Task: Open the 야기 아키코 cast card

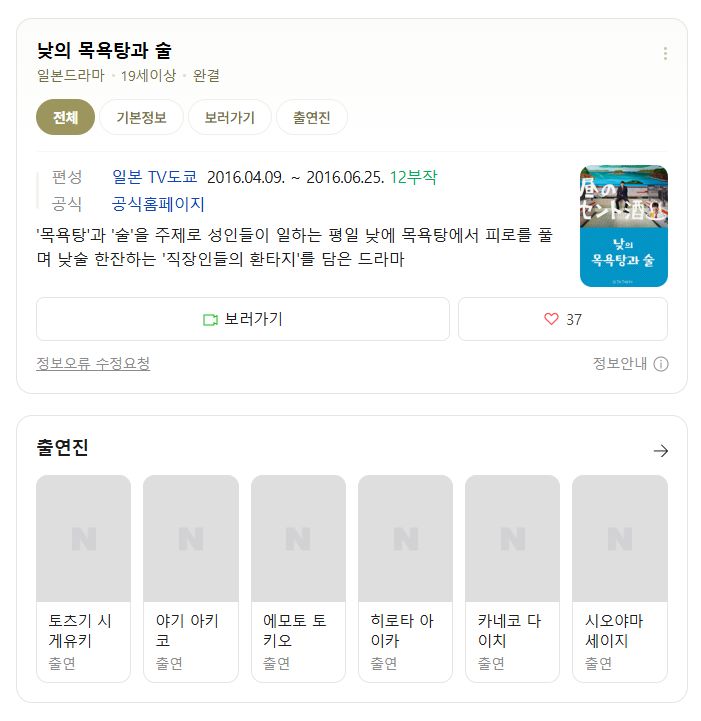Action: pyautogui.click(x=191, y=578)
